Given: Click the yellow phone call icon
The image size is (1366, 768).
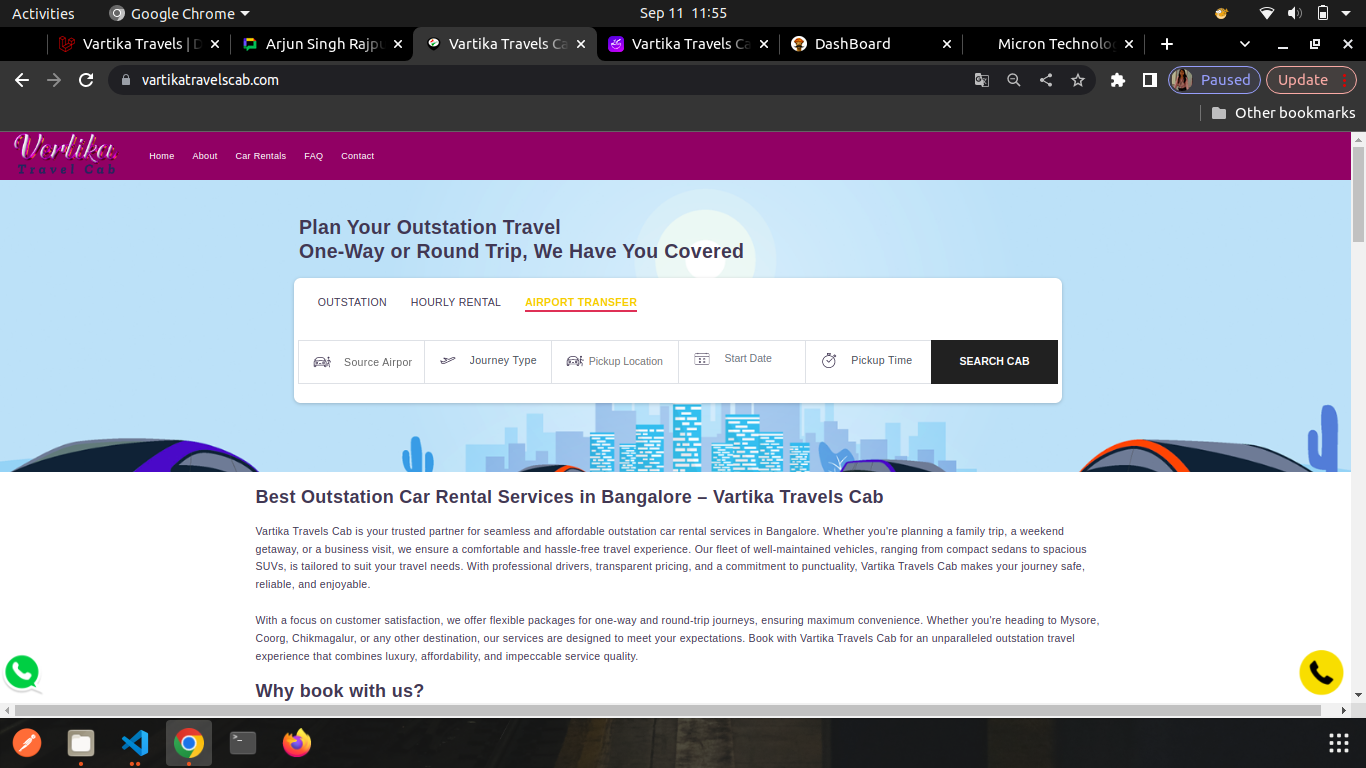Looking at the screenshot, I should pos(1321,672).
